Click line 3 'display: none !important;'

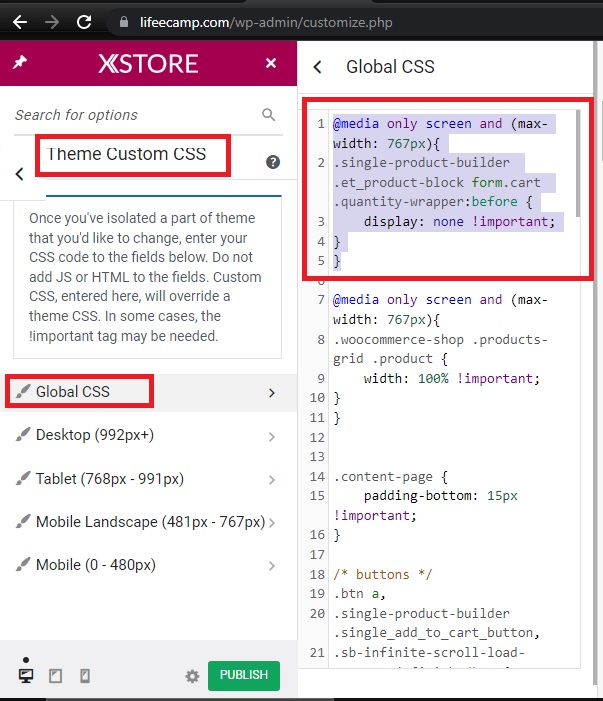point(459,221)
